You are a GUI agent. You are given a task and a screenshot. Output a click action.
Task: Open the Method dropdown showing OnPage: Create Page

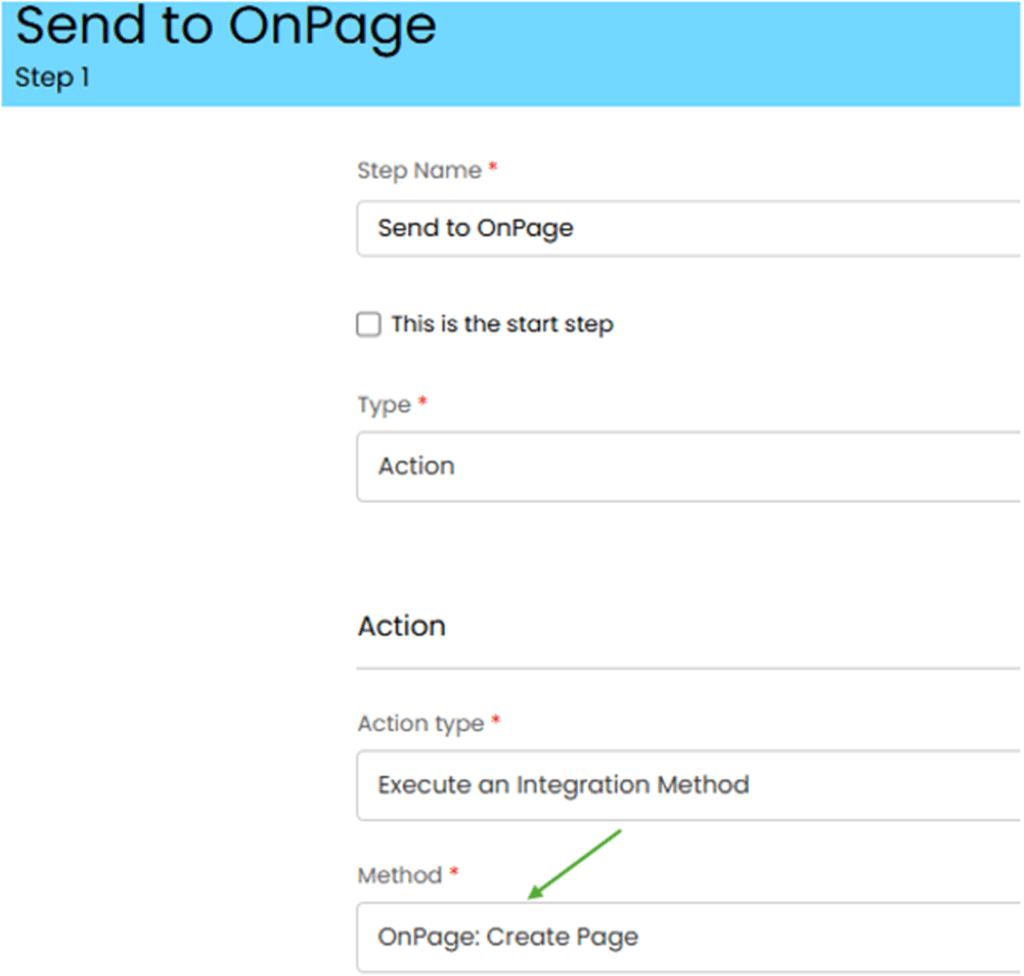point(689,937)
